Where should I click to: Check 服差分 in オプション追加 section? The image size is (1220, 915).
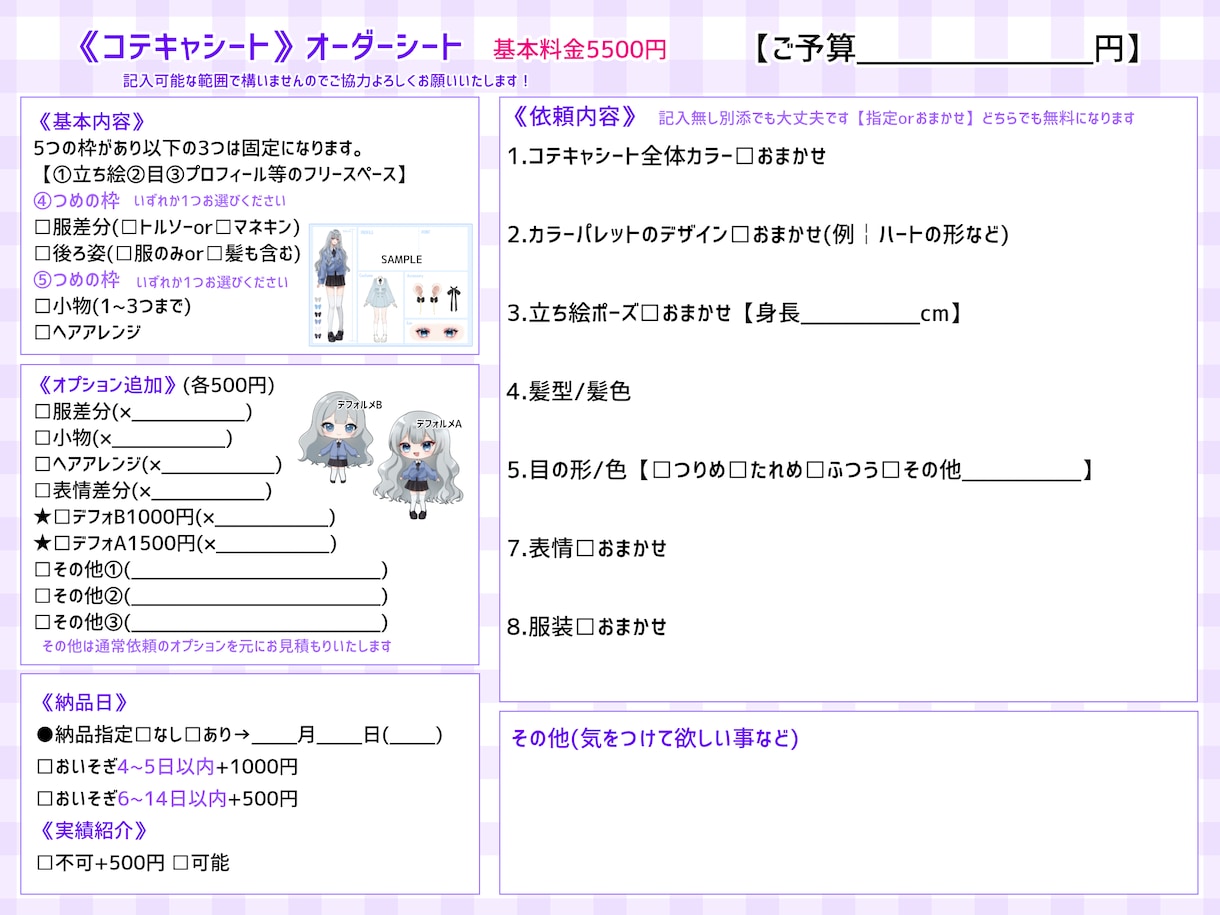click(43, 411)
